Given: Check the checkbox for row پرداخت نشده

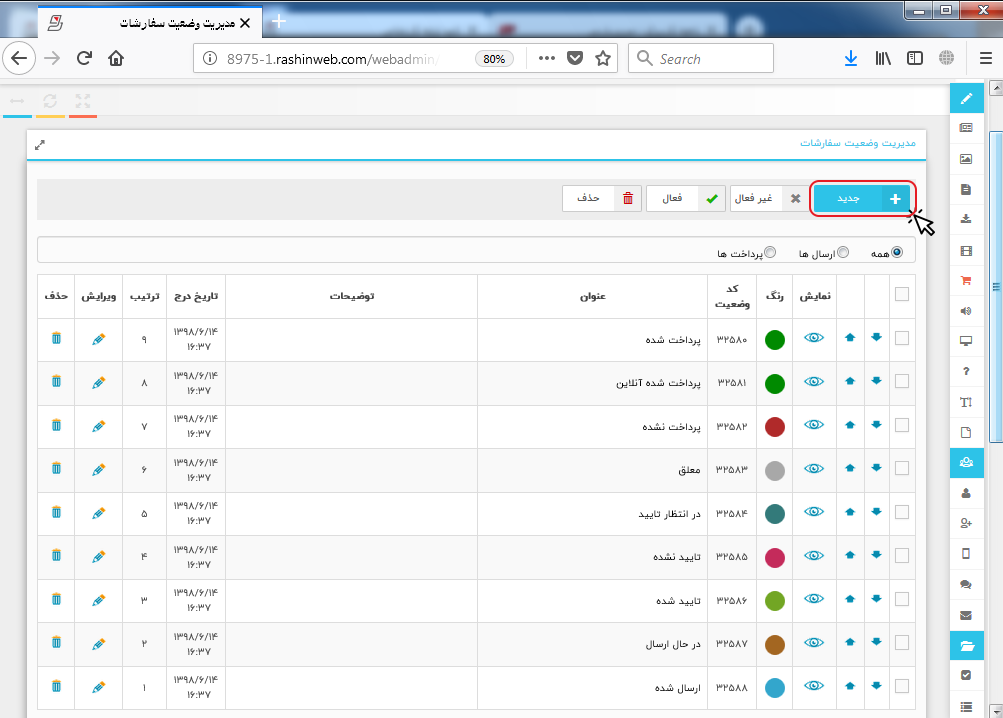Looking at the screenshot, I should (x=902, y=425).
